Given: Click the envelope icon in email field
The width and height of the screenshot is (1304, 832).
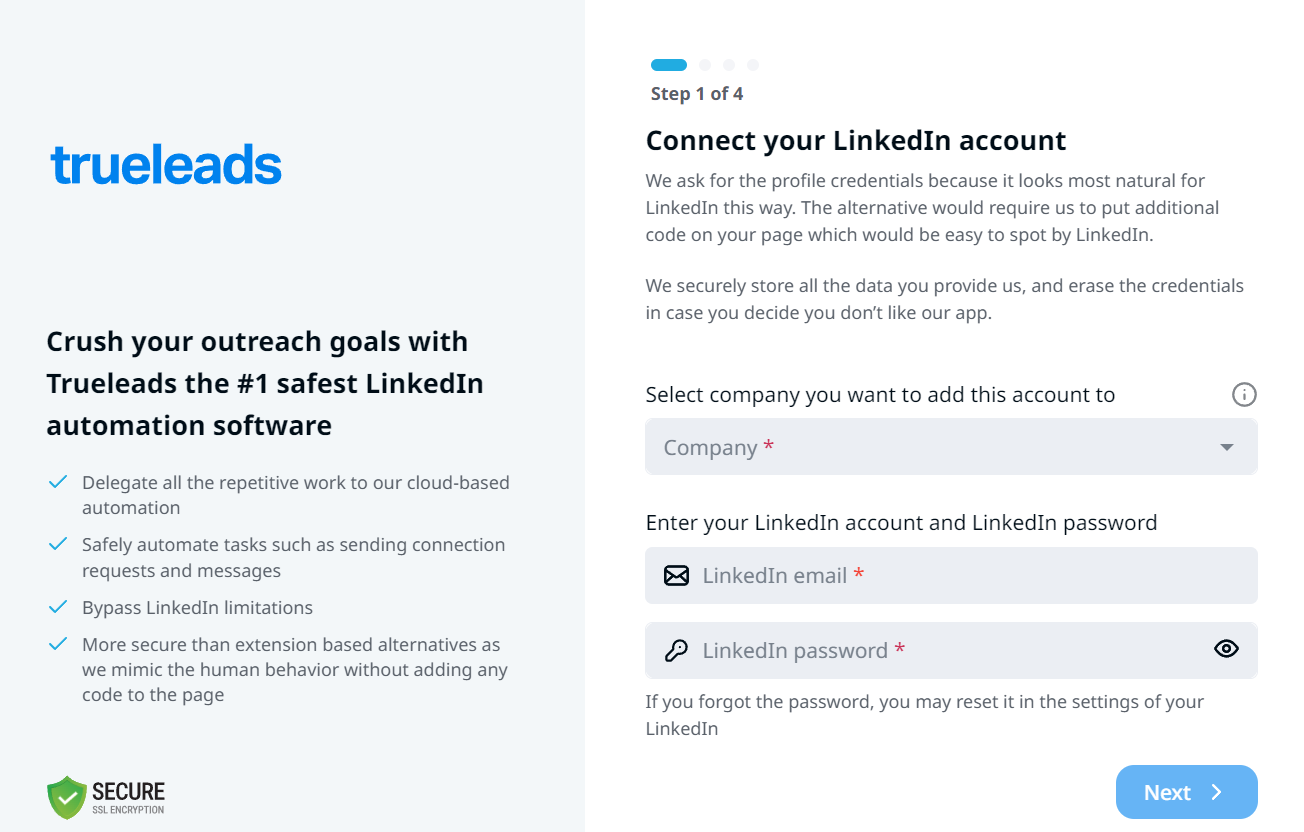Looking at the screenshot, I should click(x=677, y=576).
